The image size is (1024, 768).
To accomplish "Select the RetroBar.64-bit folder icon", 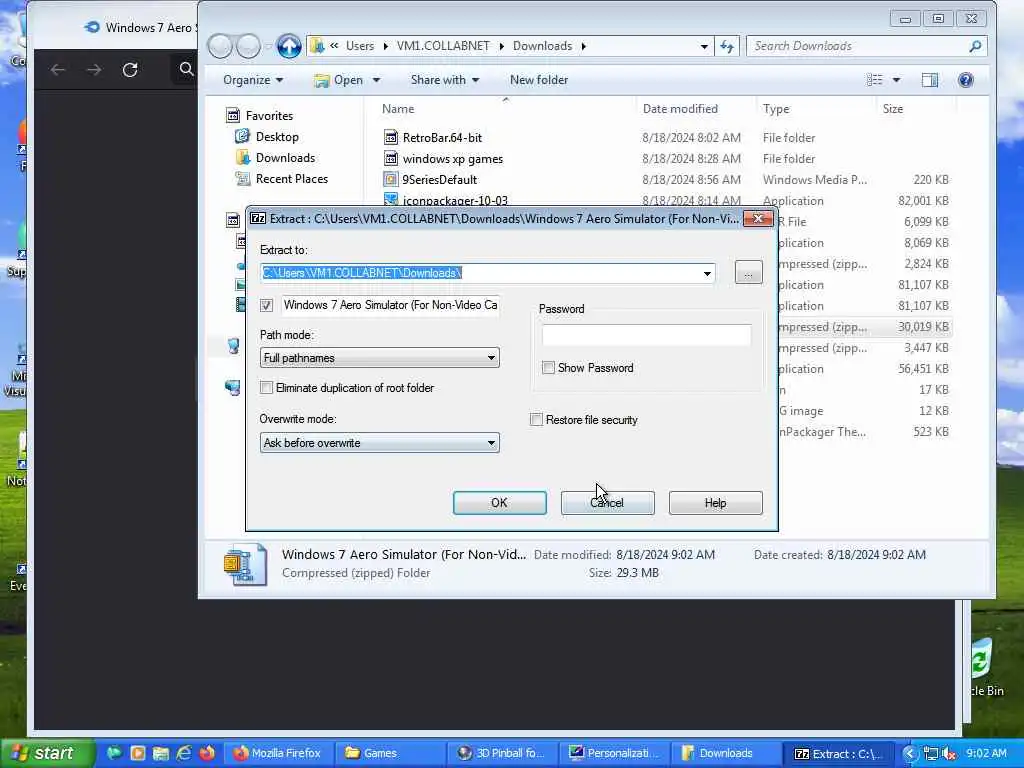I will pyautogui.click(x=391, y=138).
